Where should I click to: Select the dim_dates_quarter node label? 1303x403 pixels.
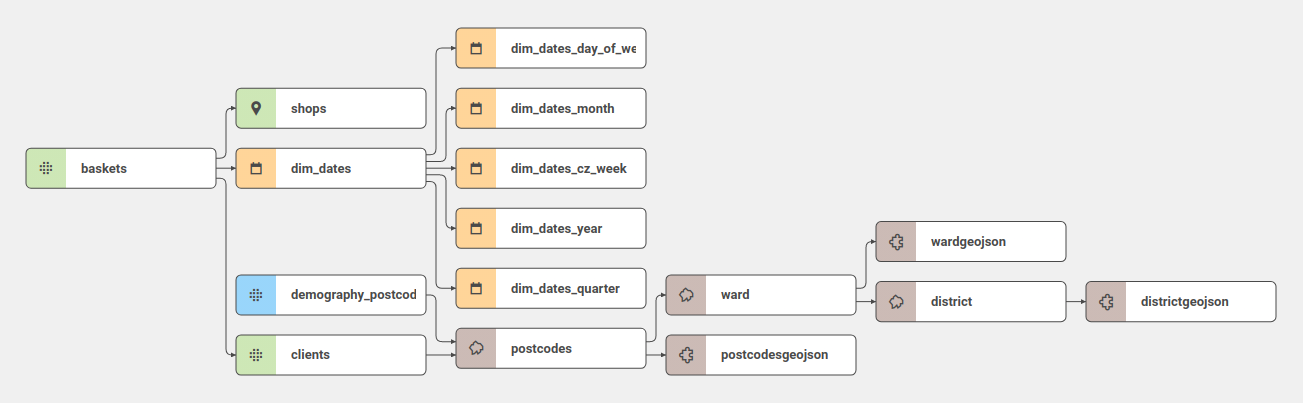coord(565,288)
